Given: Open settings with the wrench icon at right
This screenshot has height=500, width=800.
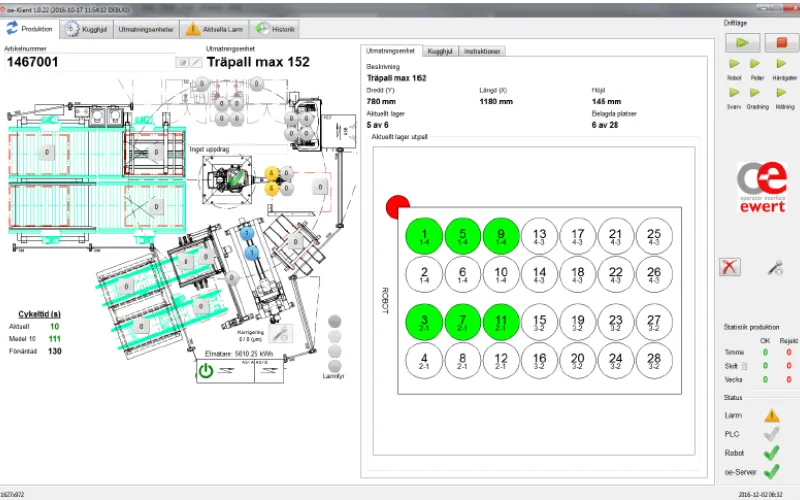Looking at the screenshot, I should coord(773,267).
